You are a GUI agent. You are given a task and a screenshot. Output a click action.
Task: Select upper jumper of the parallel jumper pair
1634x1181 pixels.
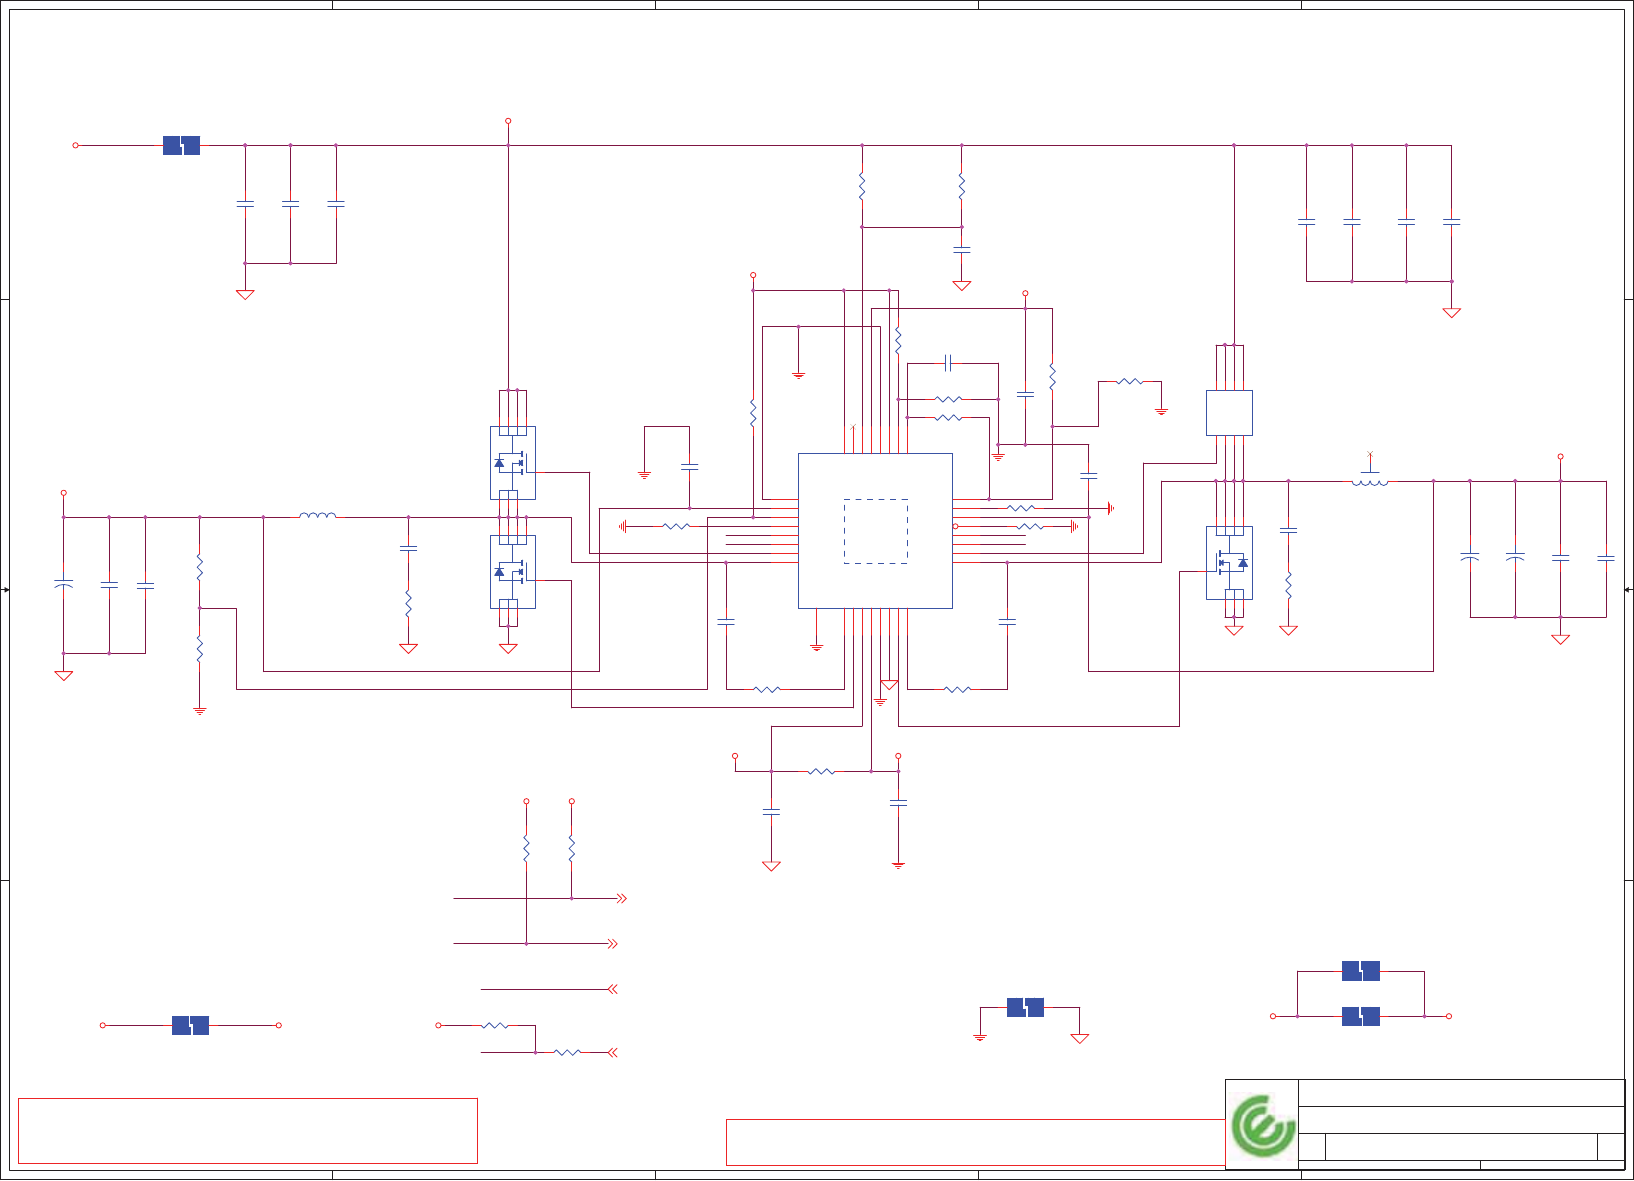(x=1361, y=971)
